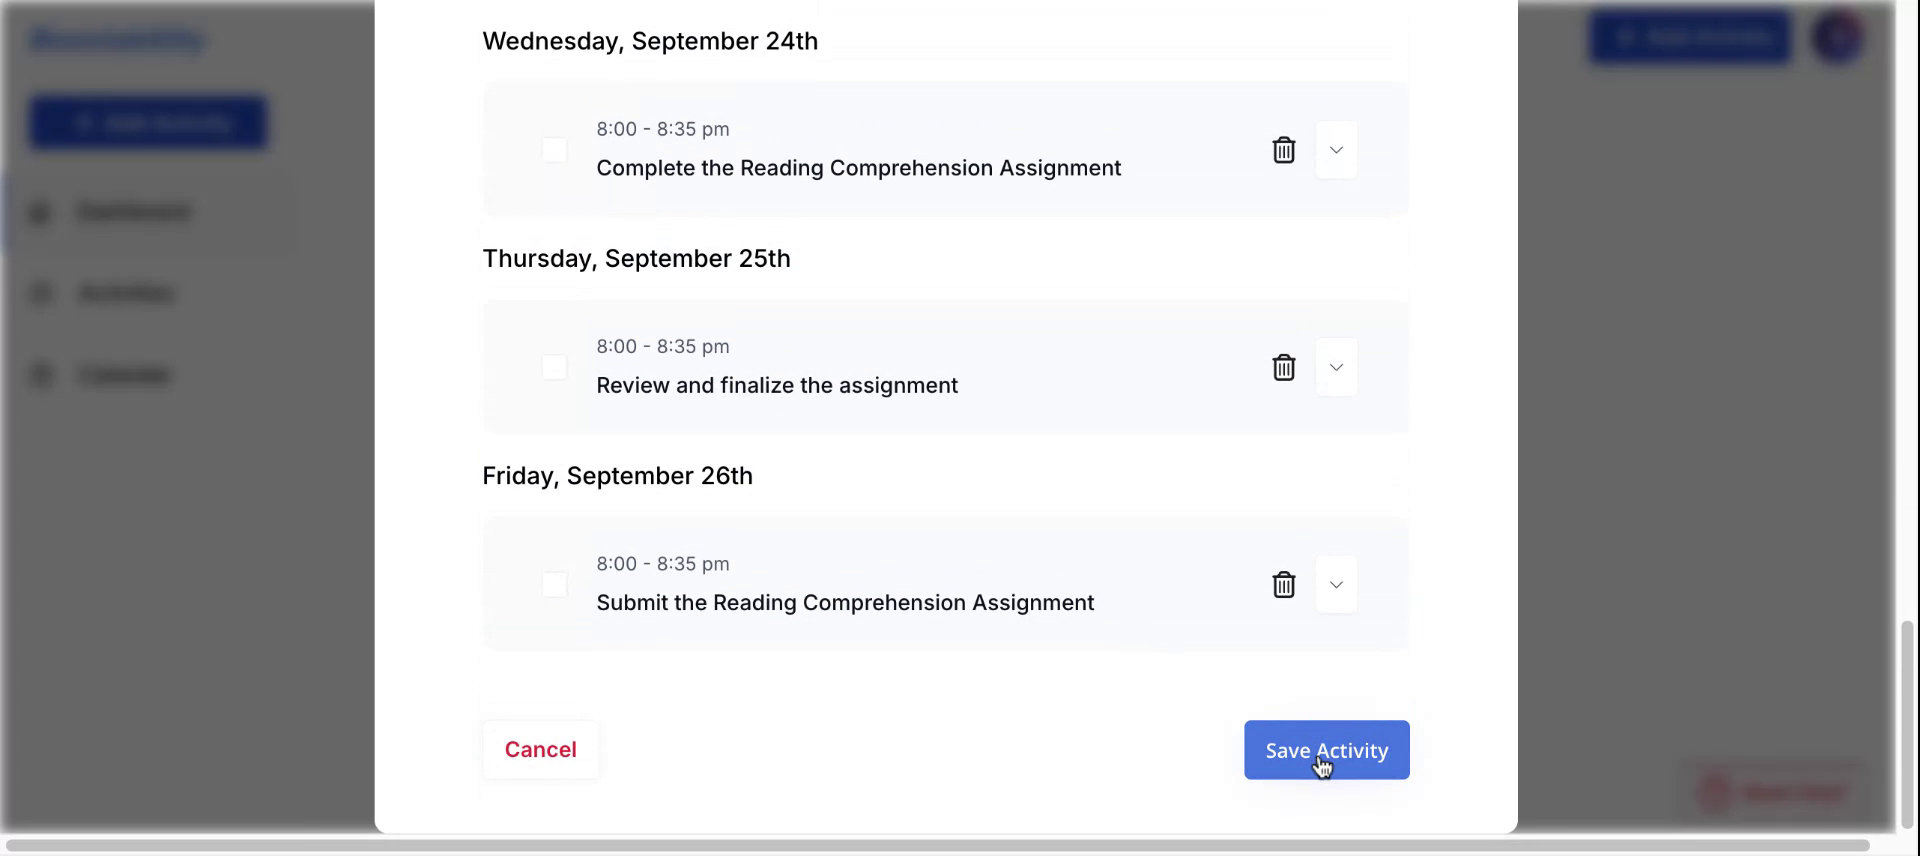Click trash icon for Submit assignment task

point(1283,584)
